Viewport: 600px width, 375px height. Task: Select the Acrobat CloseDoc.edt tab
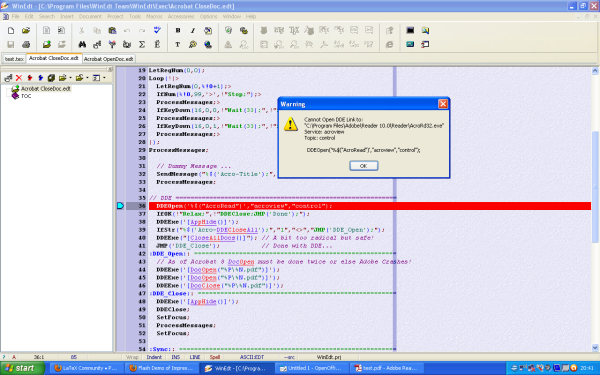pyautogui.click(x=54, y=58)
